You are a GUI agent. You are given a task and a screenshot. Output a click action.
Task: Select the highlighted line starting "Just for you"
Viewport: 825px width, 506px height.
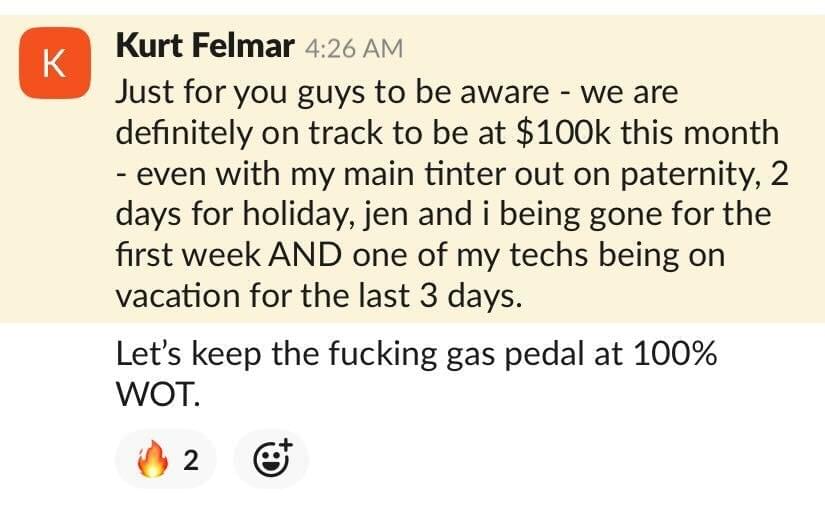(x=397, y=93)
